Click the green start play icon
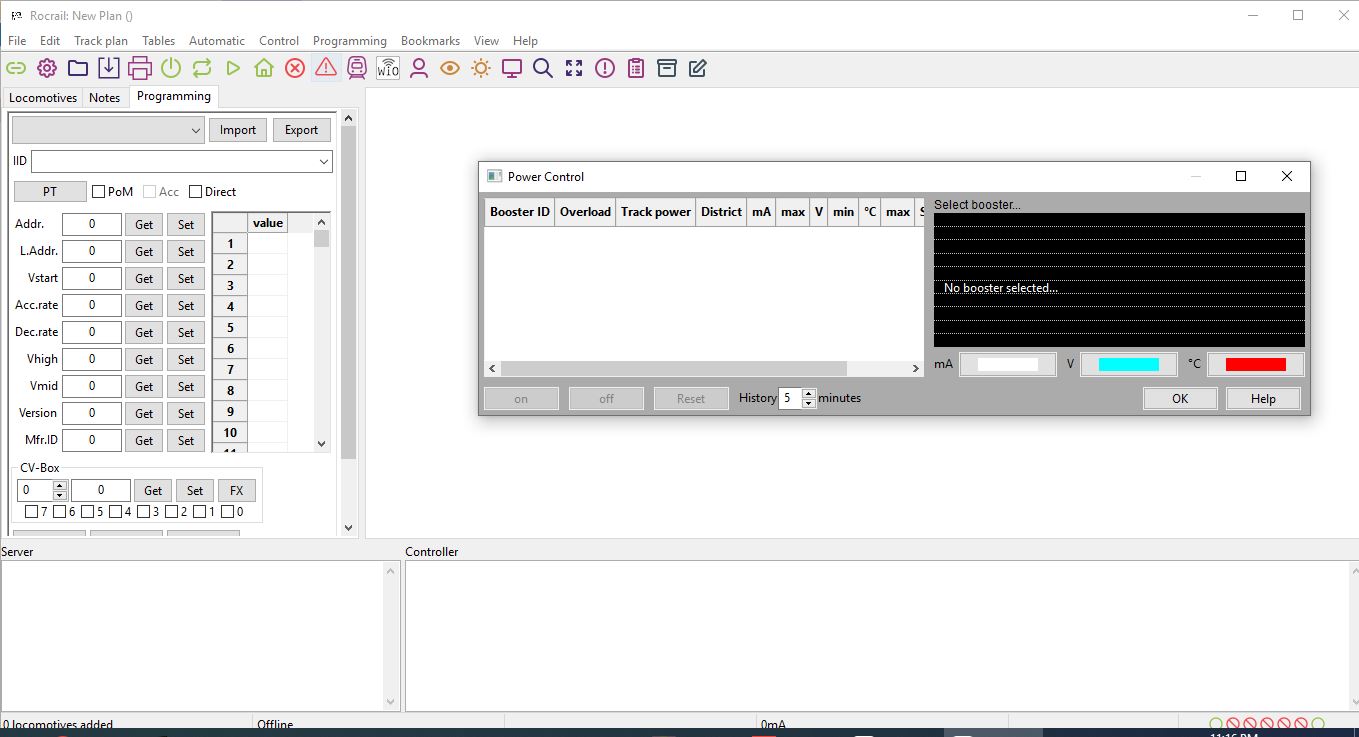 (233, 68)
